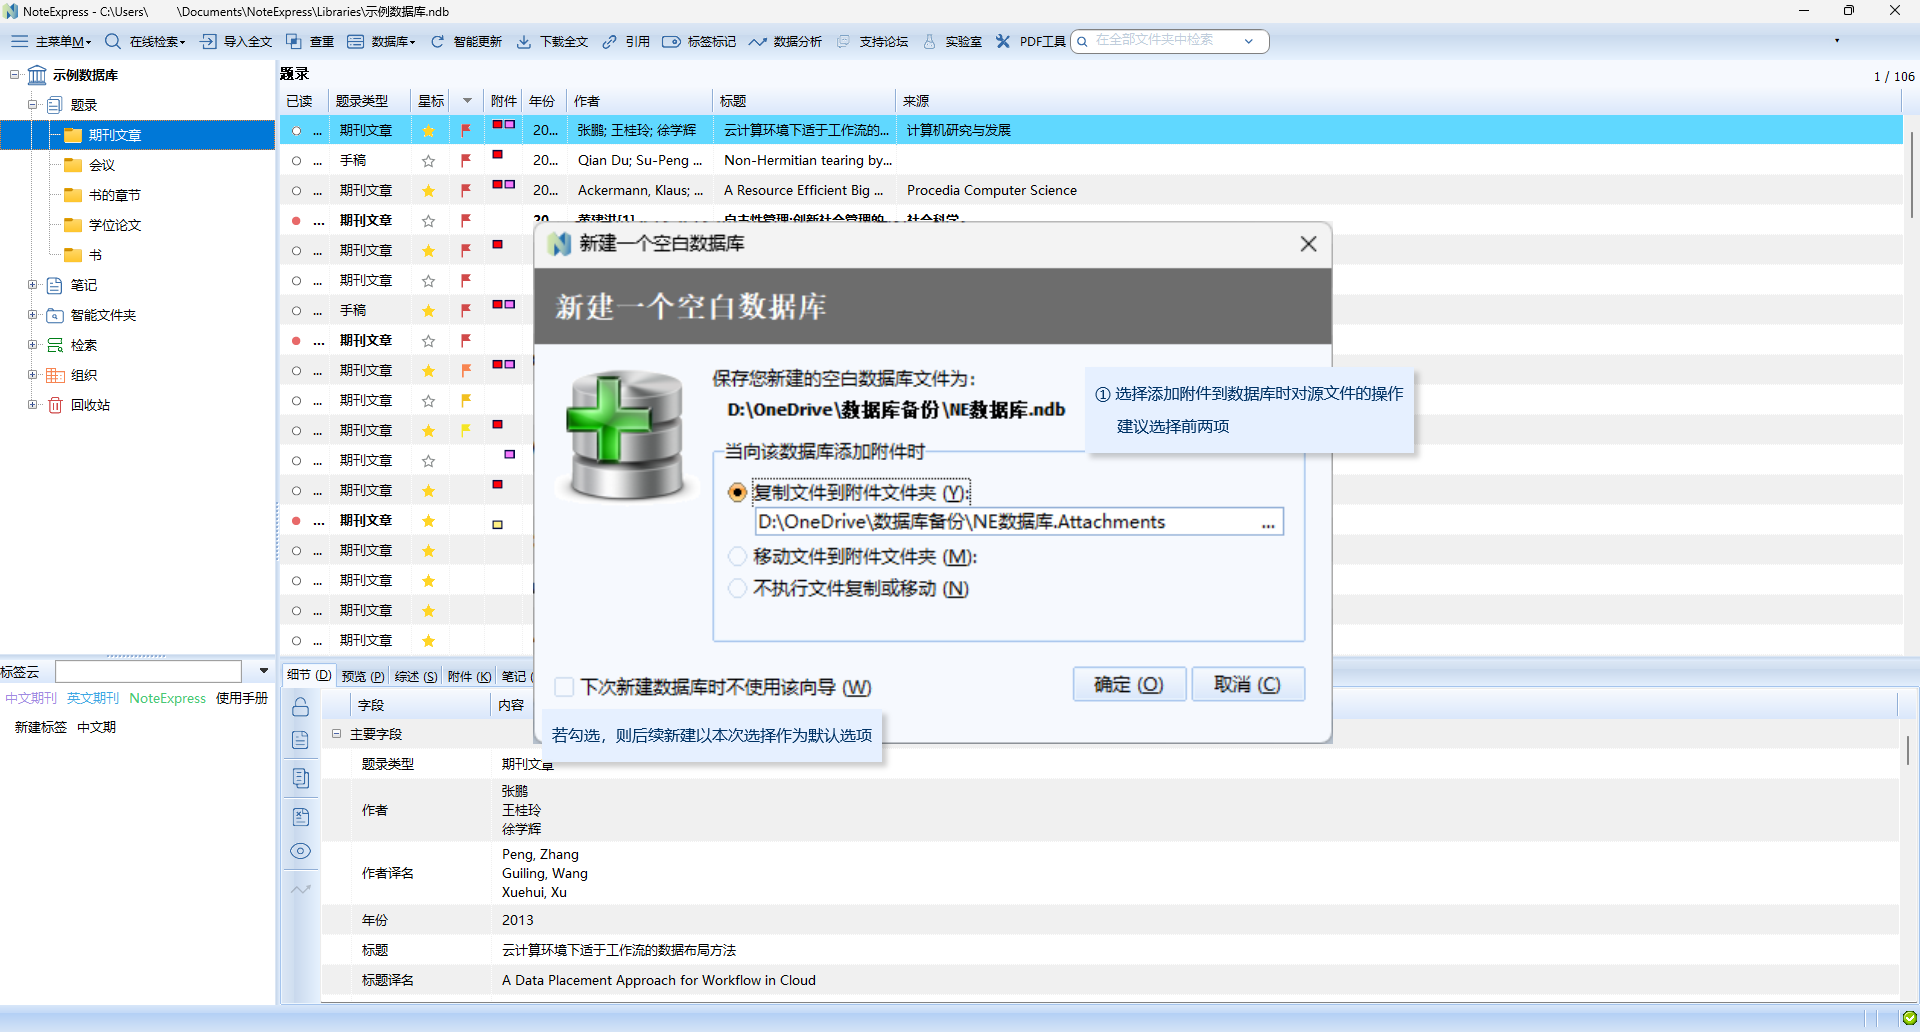This screenshot has width=1920, height=1032.
Task: Sort by the 年份 column header
Action: (542, 101)
